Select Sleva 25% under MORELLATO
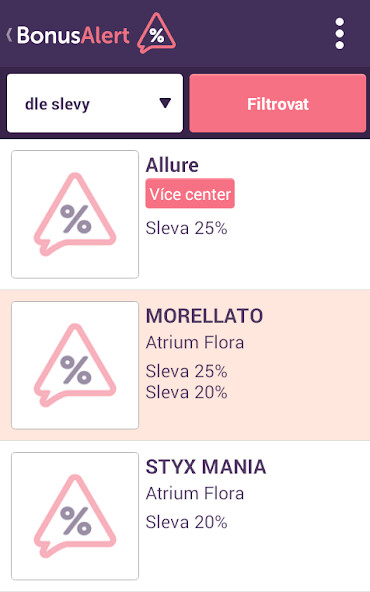Screen dimensions: 370x592 187,371
